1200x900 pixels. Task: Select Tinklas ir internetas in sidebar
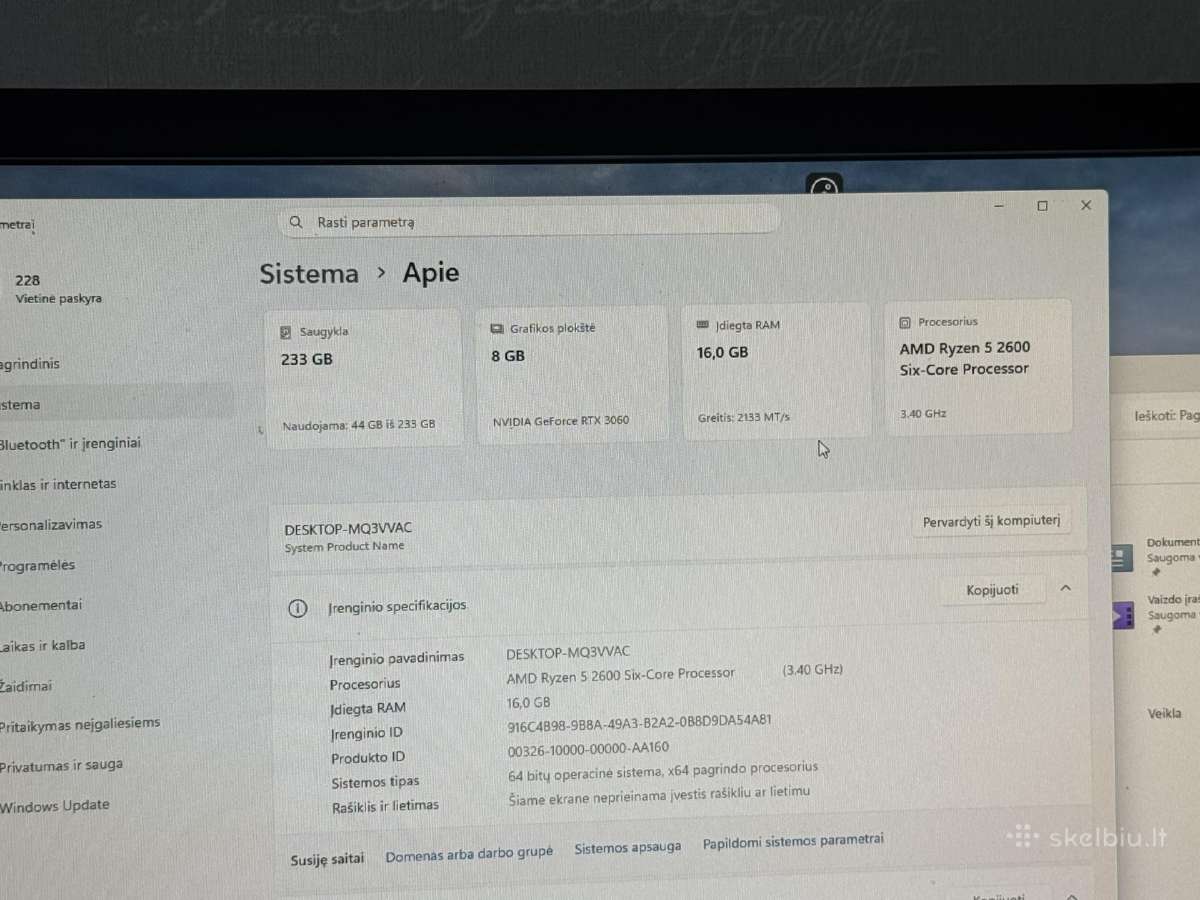pos(58,484)
